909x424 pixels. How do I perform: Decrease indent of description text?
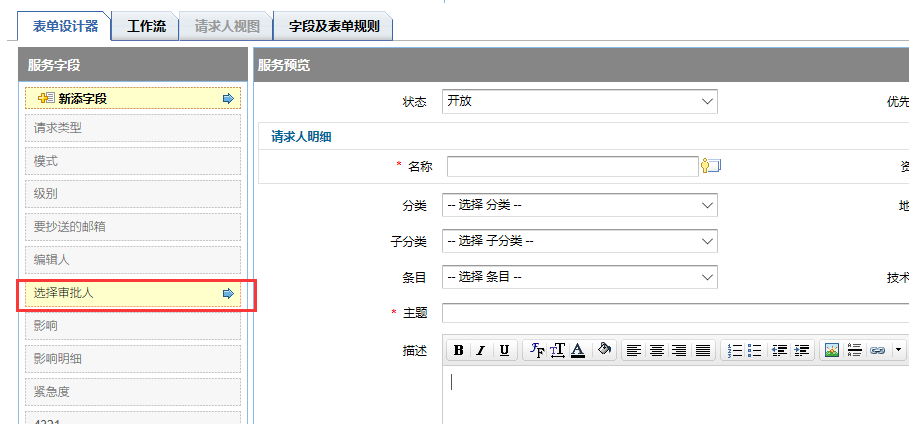pyautogui.click(x=780, y=350)
